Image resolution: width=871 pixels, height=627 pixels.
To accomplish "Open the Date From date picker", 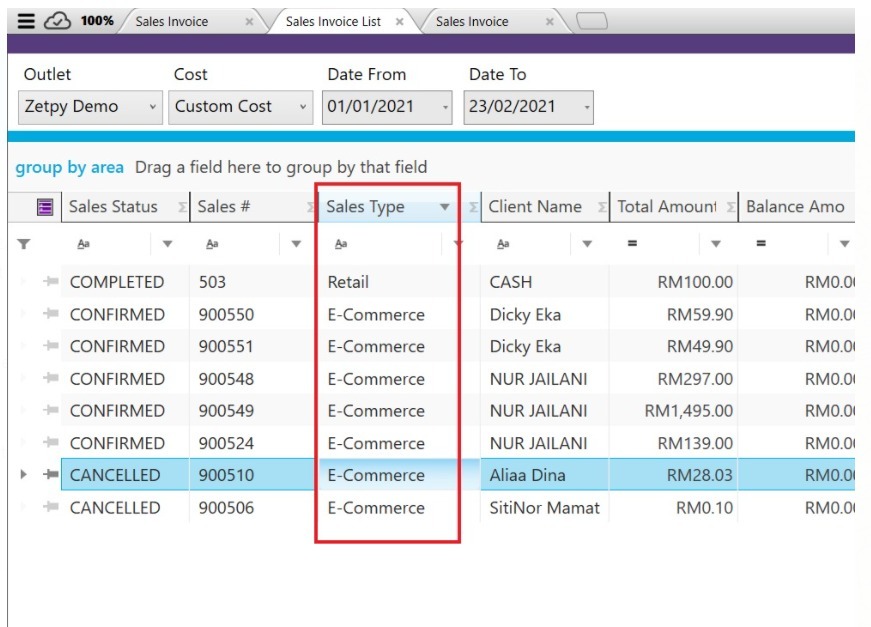I will tap(445, 107).
